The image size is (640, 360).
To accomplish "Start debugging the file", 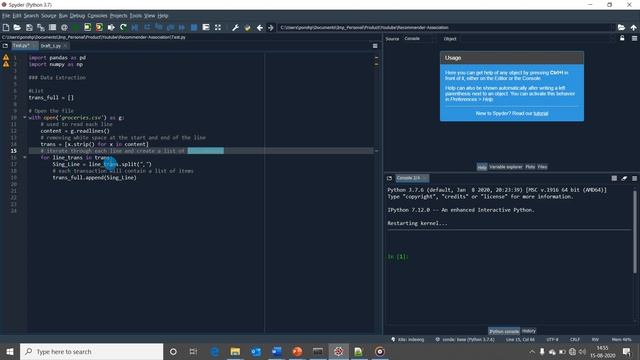I will point(135,27).
